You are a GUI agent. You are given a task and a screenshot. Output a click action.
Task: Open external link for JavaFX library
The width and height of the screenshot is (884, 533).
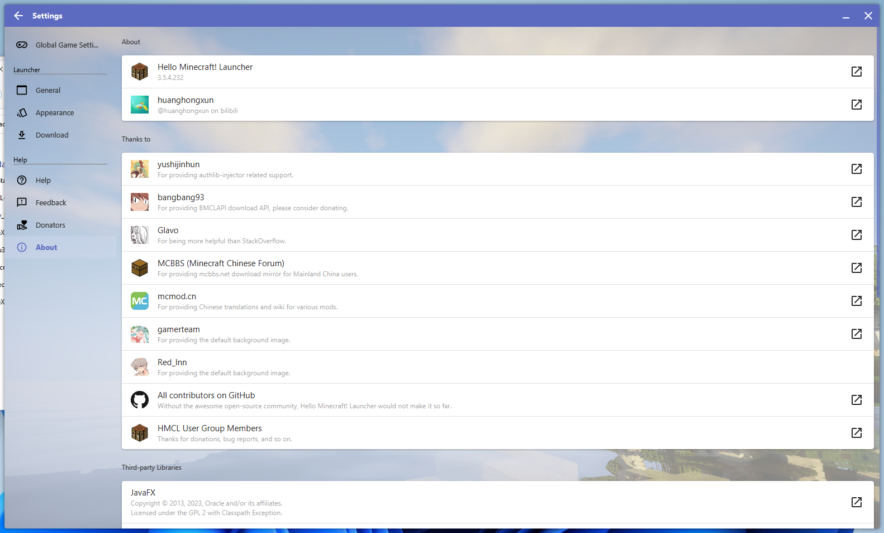856,502
